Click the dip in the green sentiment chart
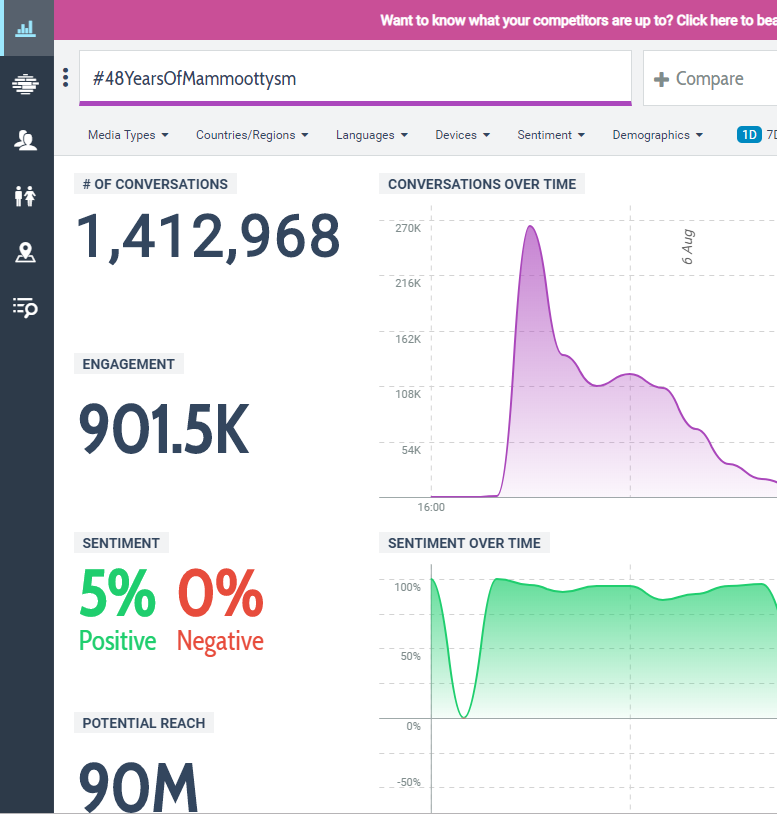This screenshot has height=816, width=777. coord(464,716)
